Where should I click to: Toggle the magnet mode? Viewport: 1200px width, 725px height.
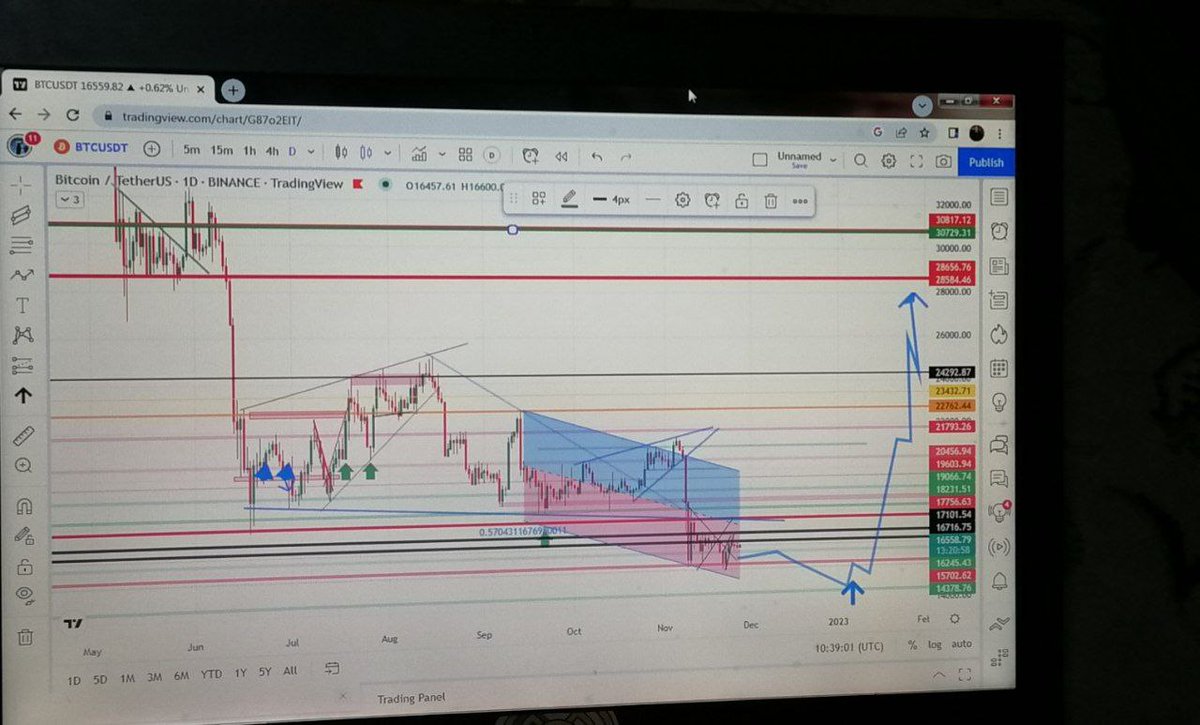point(24,507)
